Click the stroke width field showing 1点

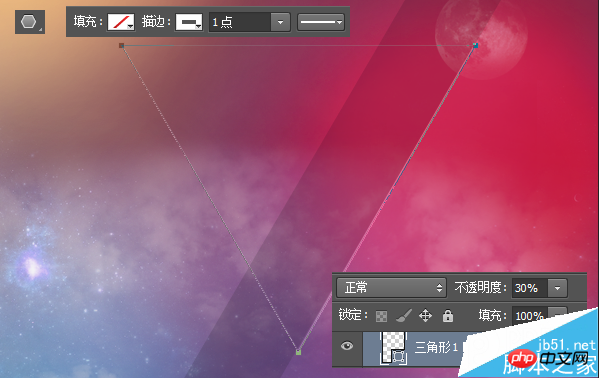click(x=240, y=22)
